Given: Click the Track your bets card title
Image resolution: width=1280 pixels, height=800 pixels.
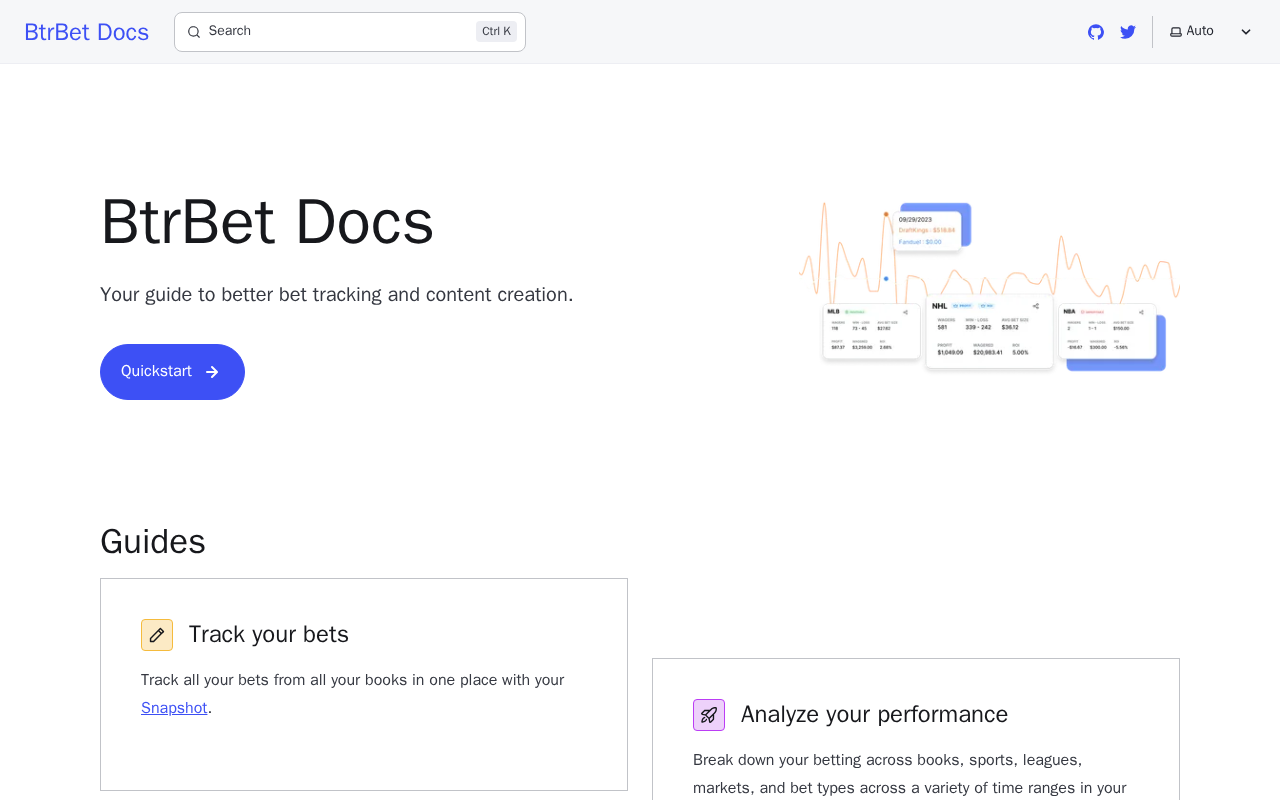Looking at the screenshot, I should (x=269, y=635).
